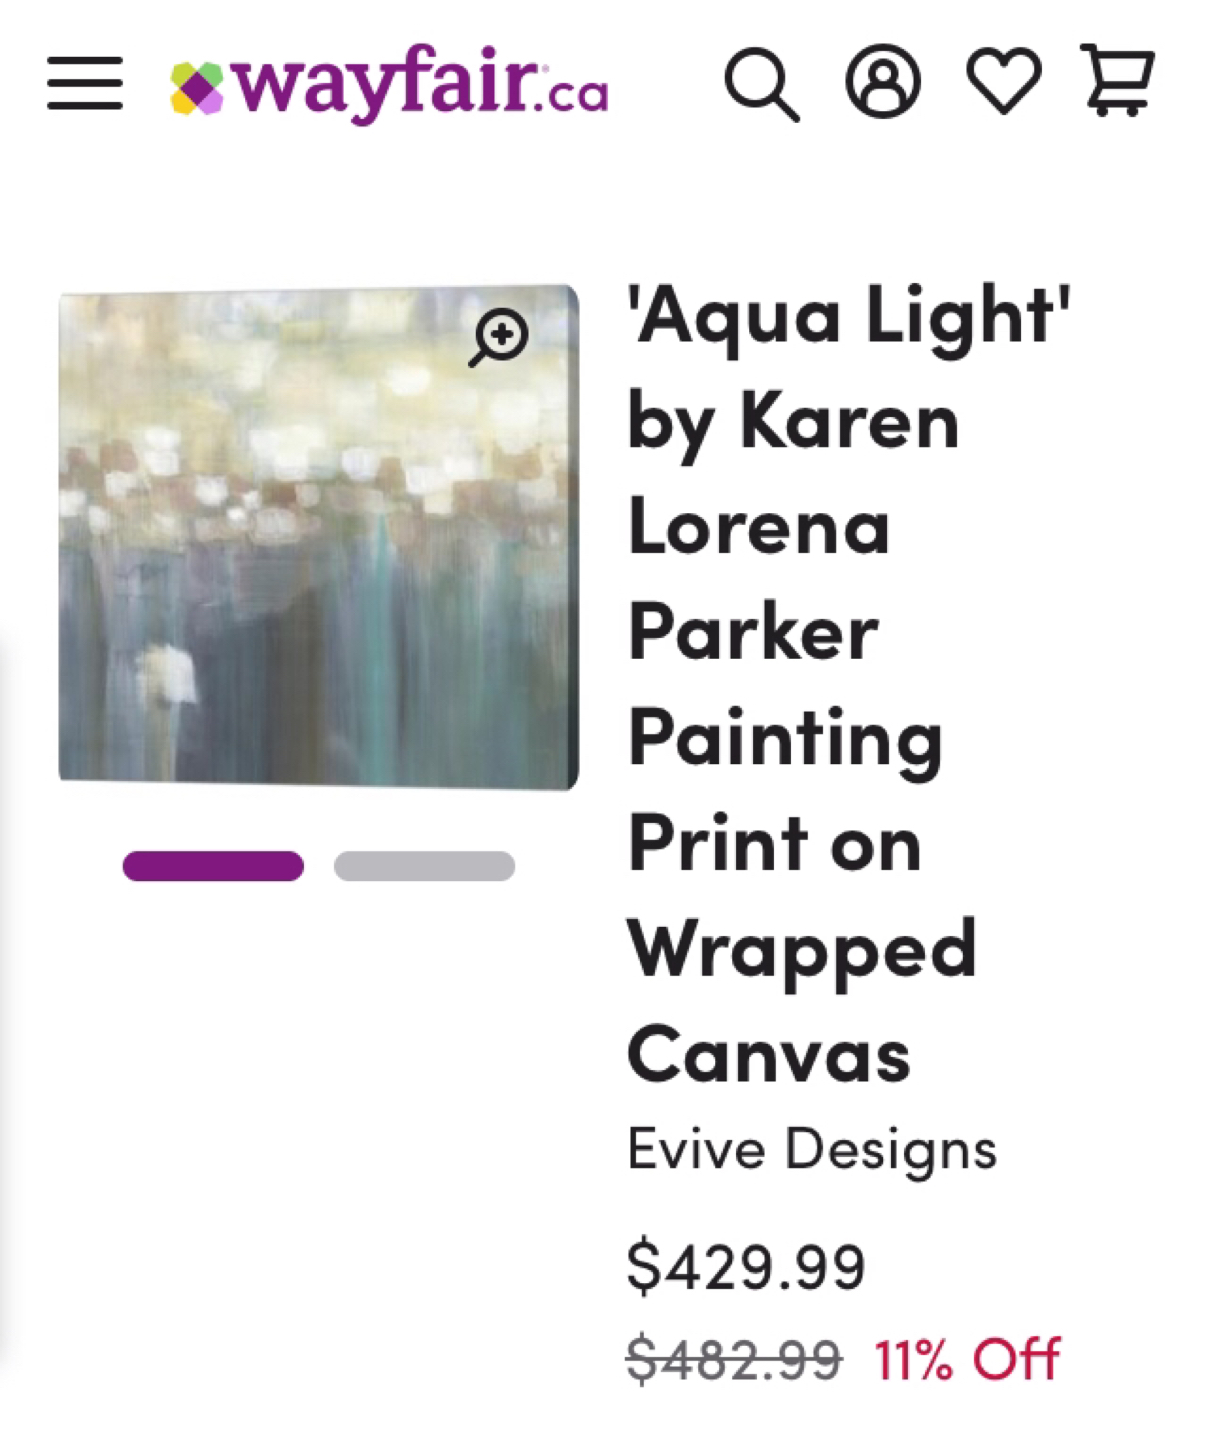Select the Aqua Light painting image
Image resolution: width=1208 pixels, height=1440 pixels.
point(300,560)
